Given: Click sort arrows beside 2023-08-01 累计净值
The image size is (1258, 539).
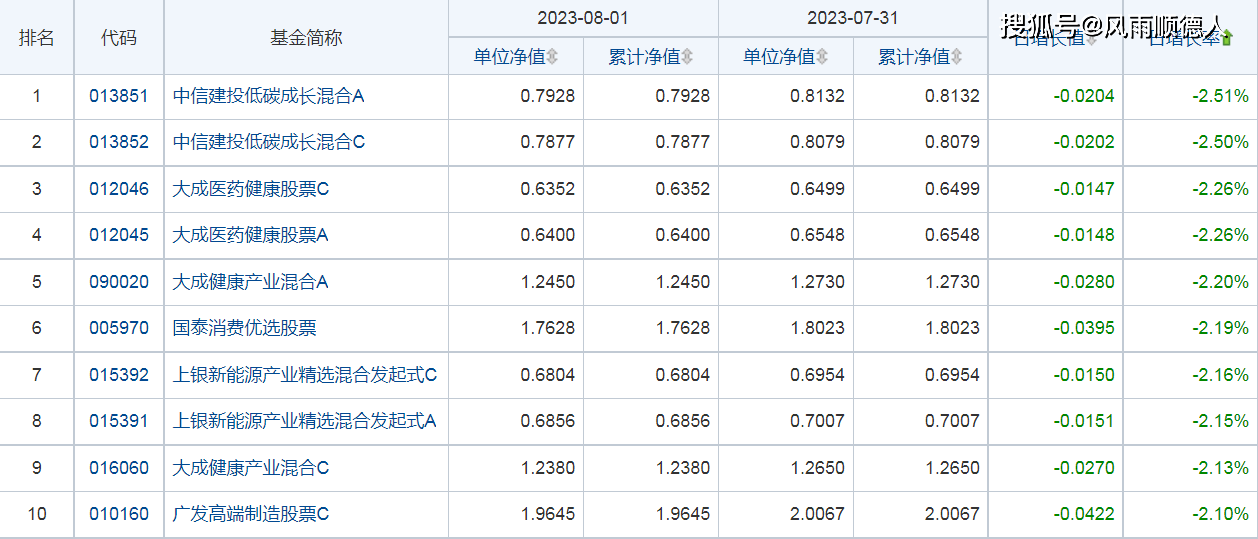Looking at the screenshot, I should [x=687, y=57].
